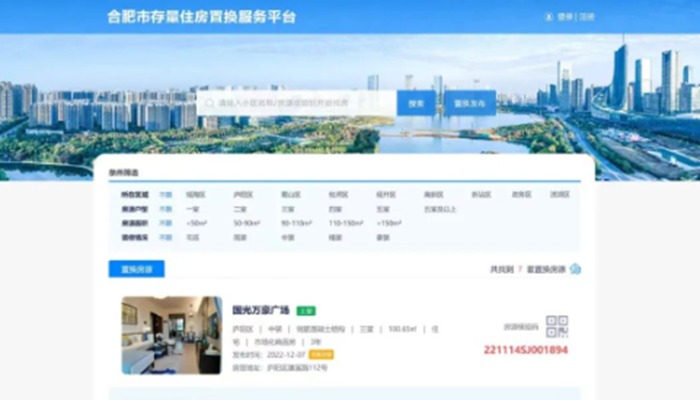The image size is (700, 400).
Task: Select 不限 for 所在区域 filter
Action: [165, 195]
